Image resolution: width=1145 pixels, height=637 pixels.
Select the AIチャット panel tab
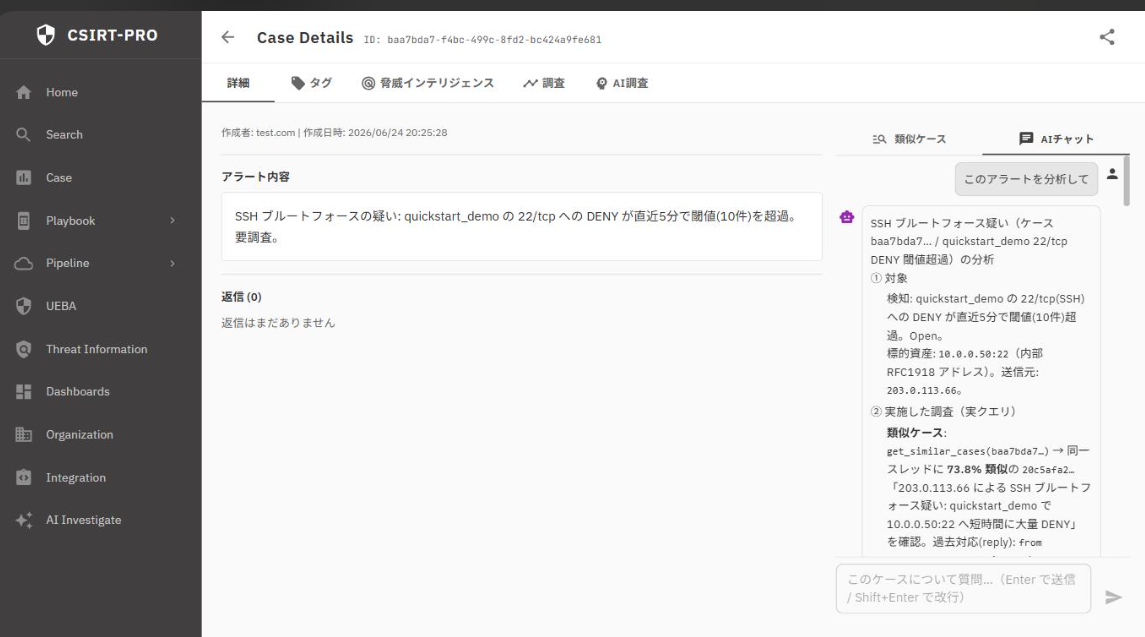(x=1056, y=139)
